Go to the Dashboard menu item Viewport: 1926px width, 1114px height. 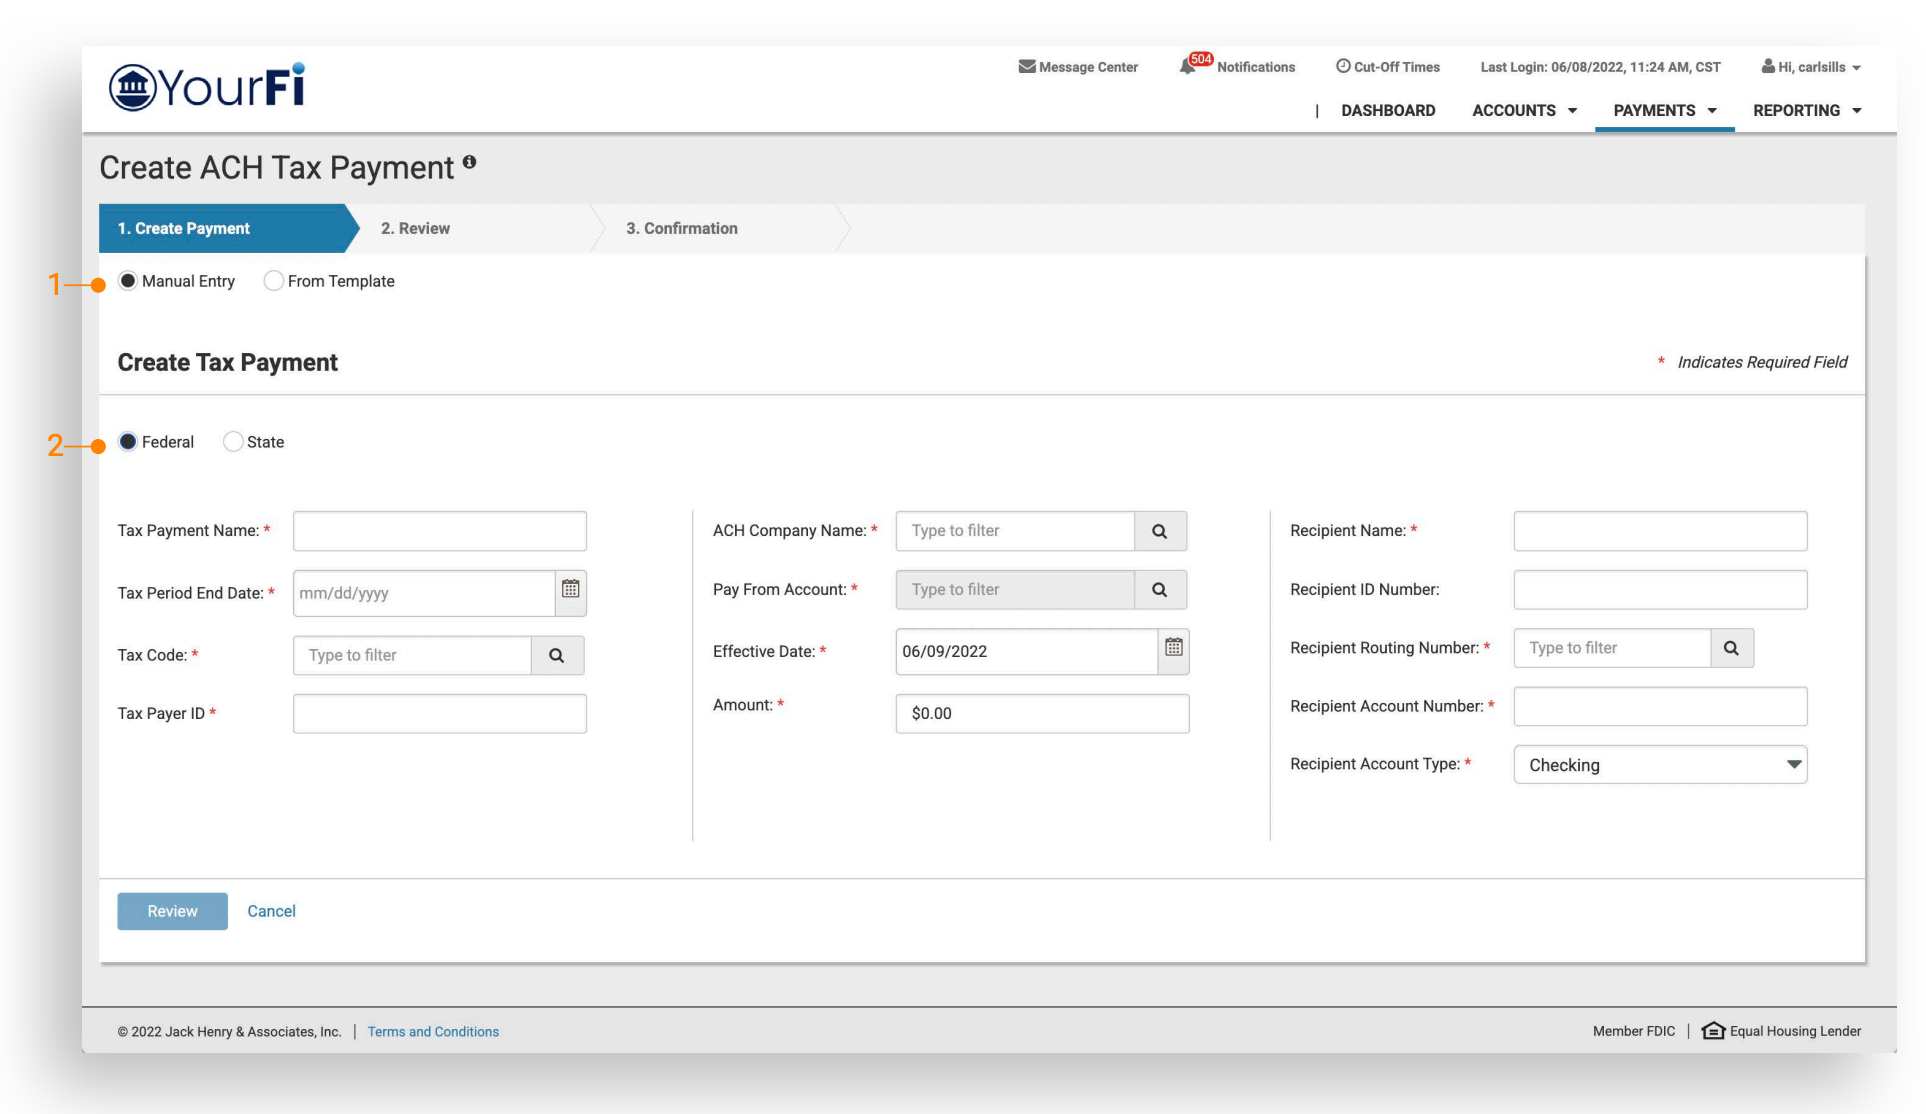pyautogui.click(x=1387, y=111)
